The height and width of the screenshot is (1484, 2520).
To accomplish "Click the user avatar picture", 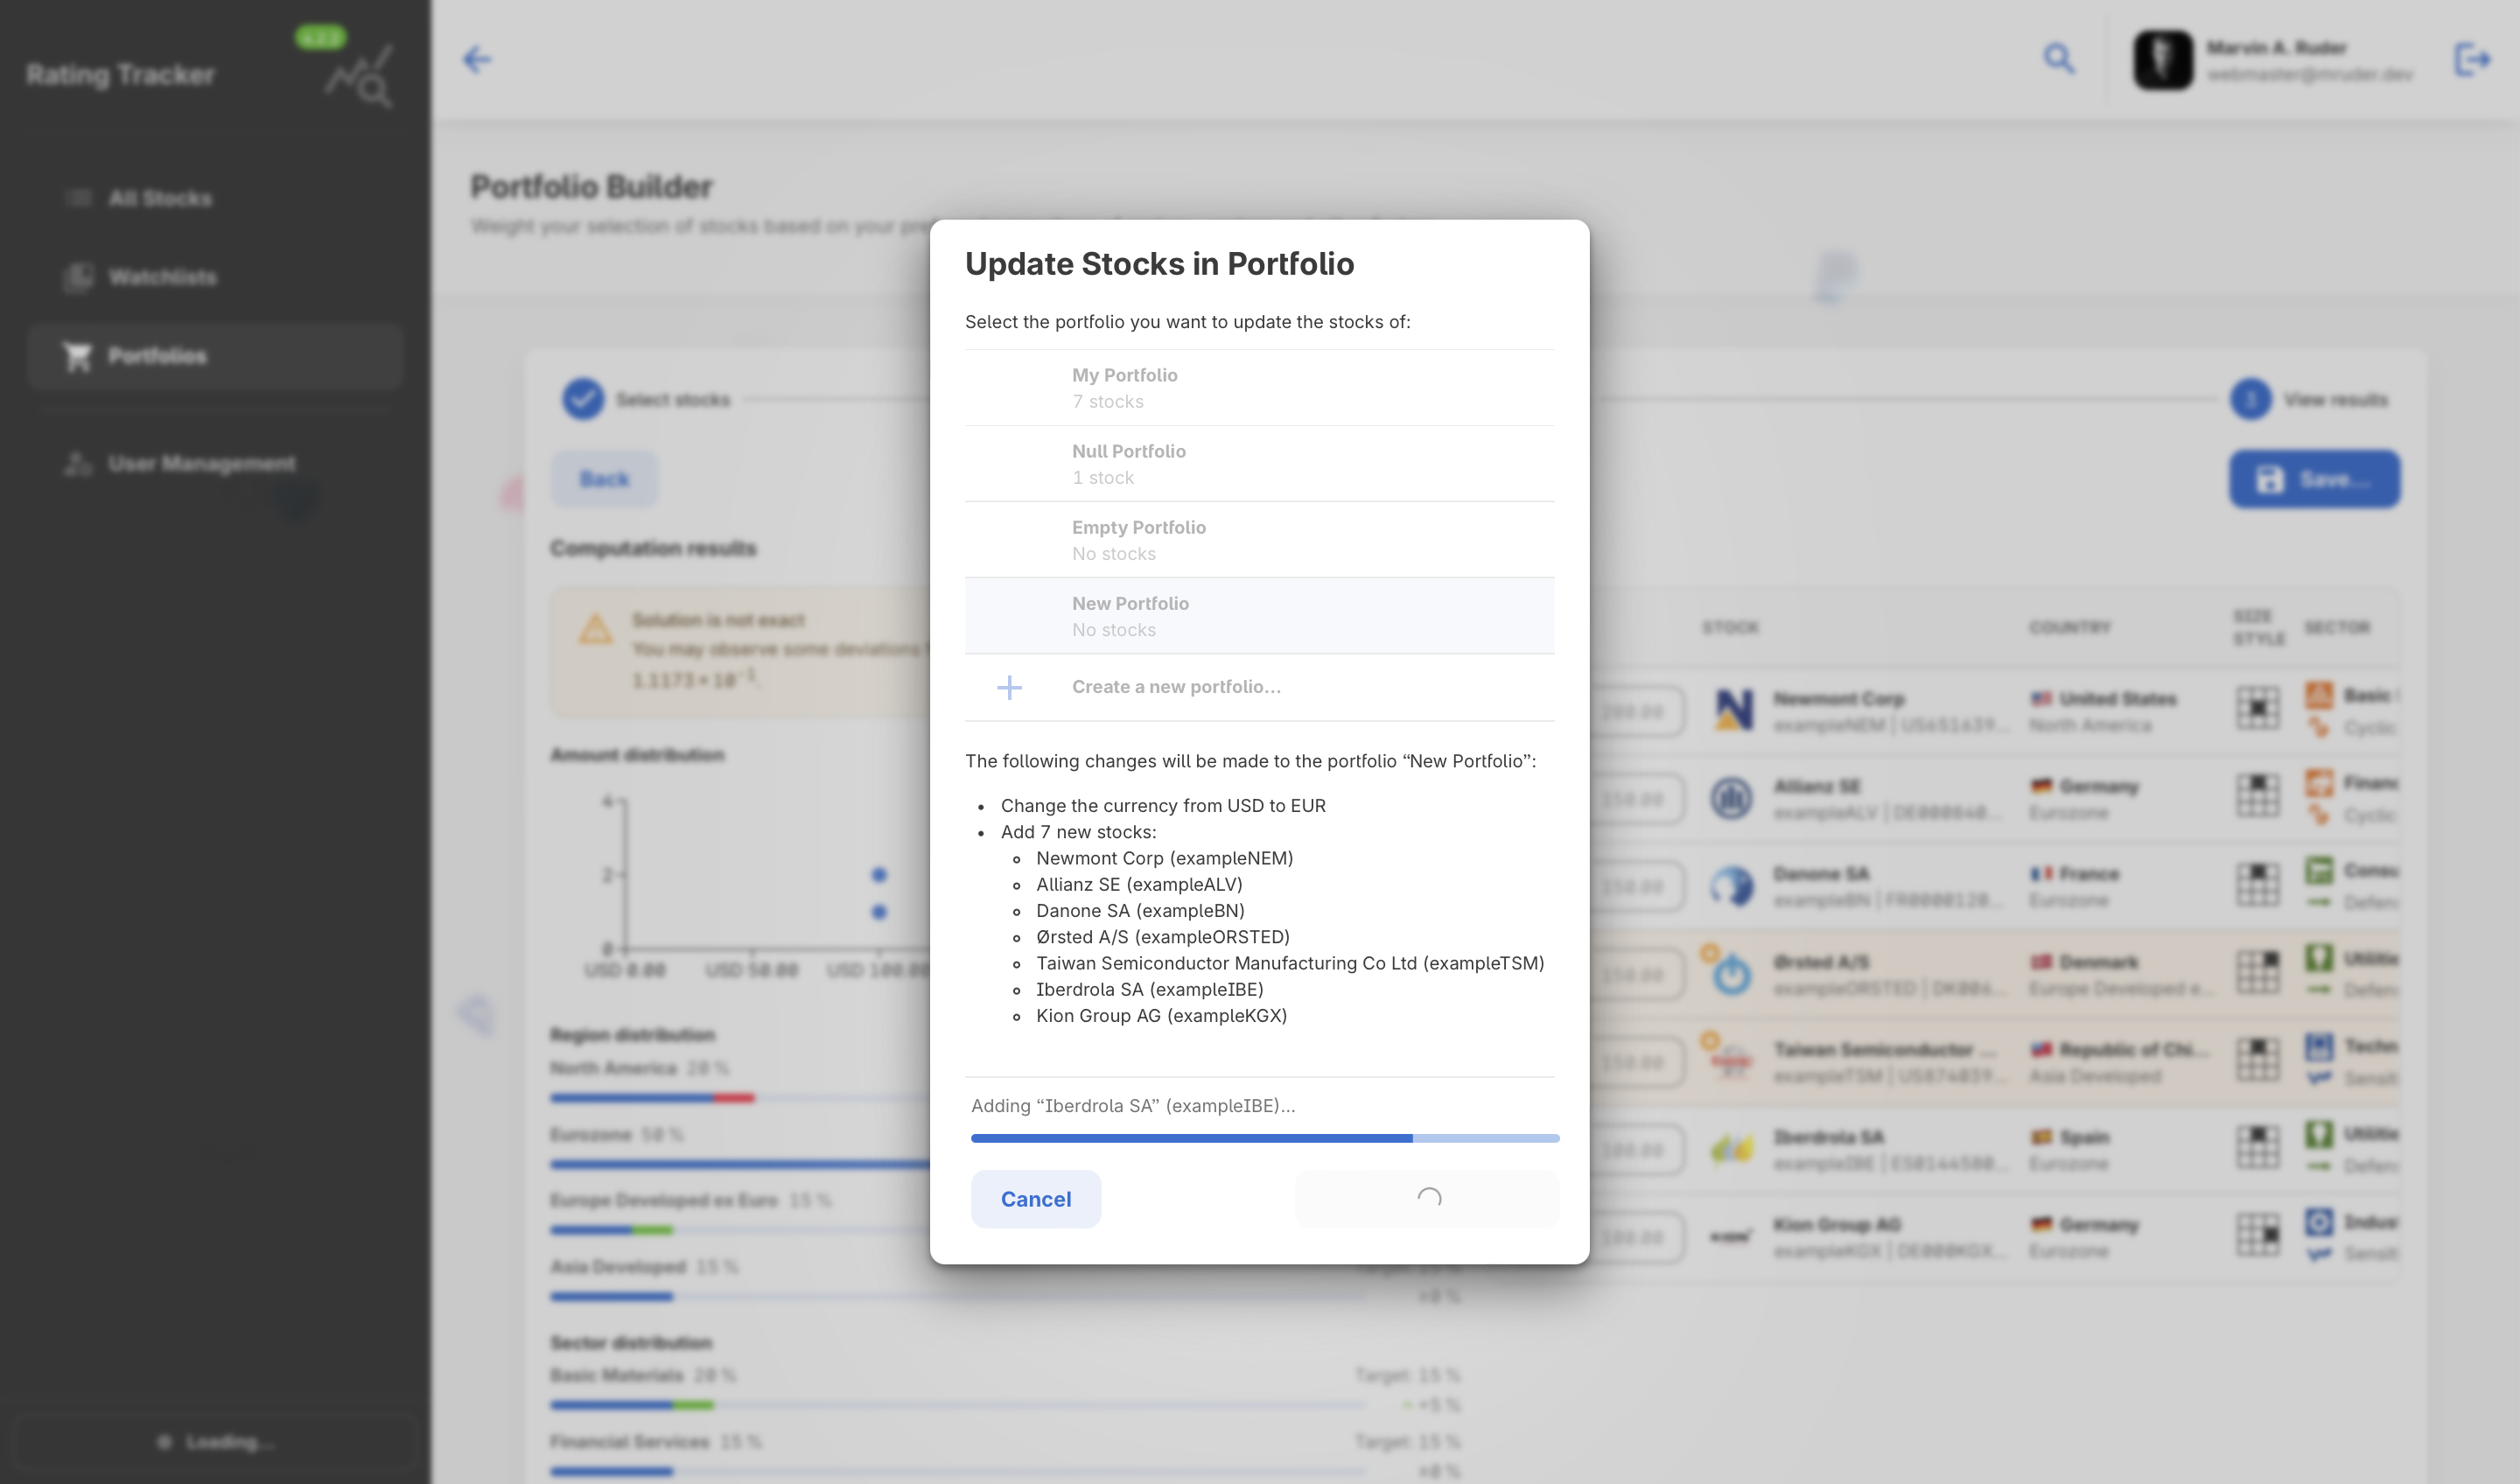I will (2162, 60).
